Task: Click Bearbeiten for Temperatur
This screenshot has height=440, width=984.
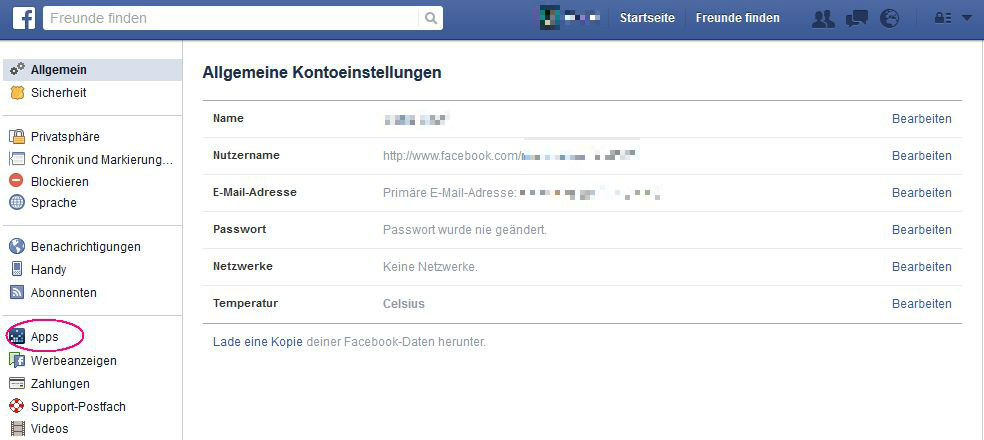Action: click(921, 304)
